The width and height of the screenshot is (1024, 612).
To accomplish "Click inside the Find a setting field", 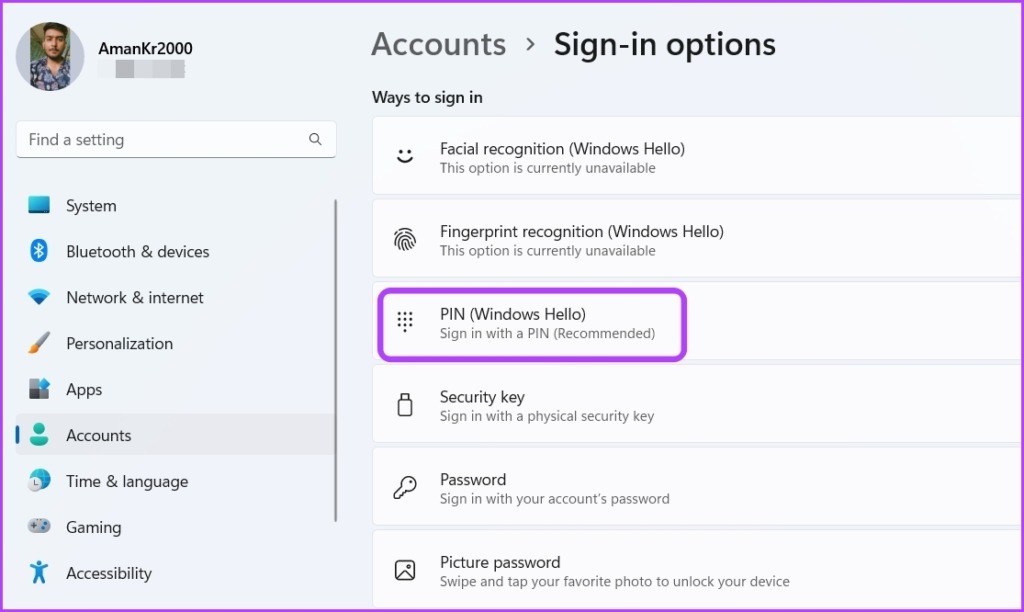I will point(150,139).
